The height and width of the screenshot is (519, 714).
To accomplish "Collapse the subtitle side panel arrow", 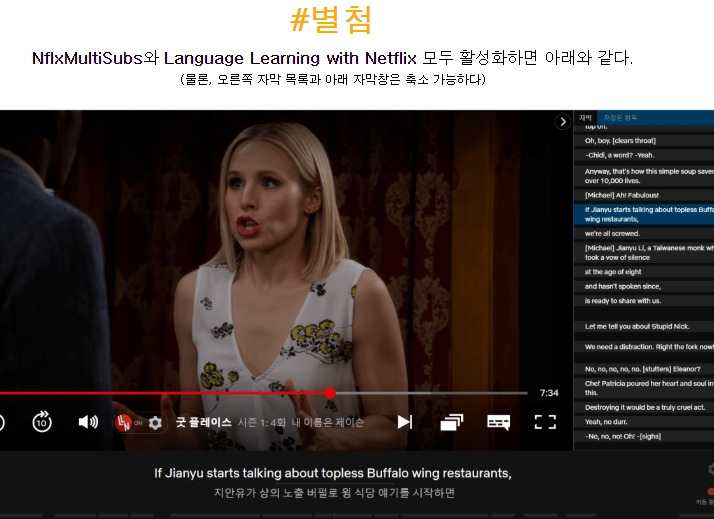I will 563,122.
